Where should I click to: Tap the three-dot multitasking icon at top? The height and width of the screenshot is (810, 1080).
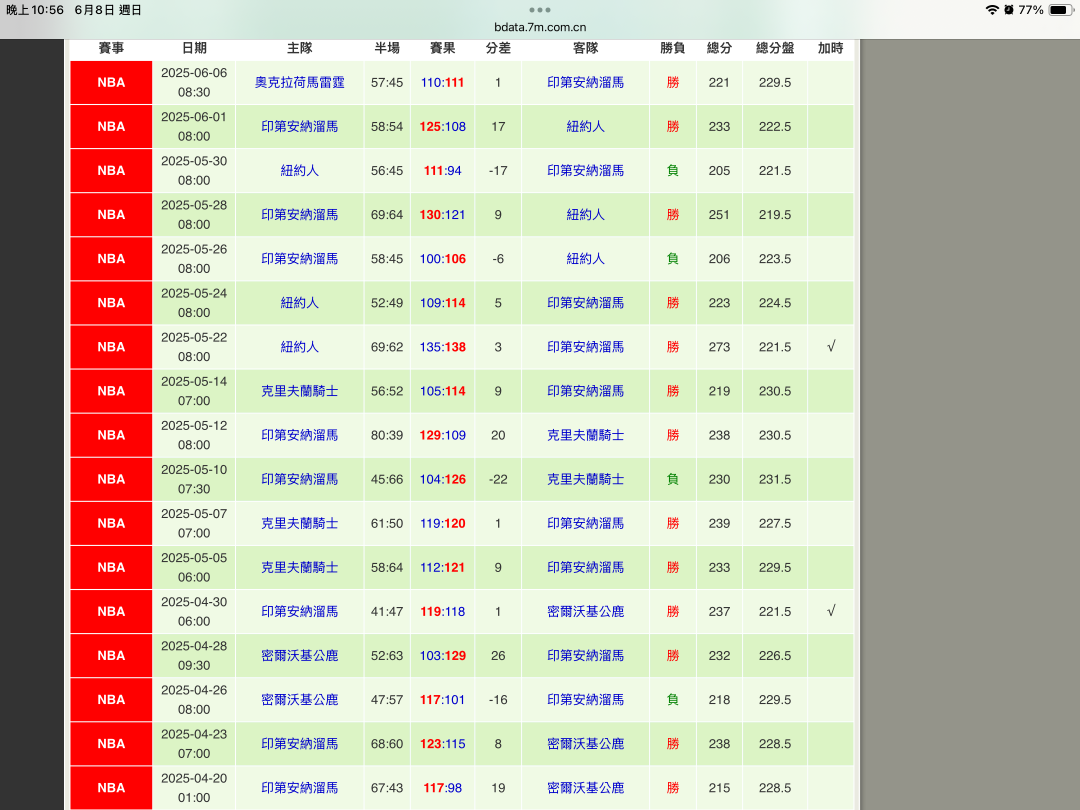coord(539,10)
